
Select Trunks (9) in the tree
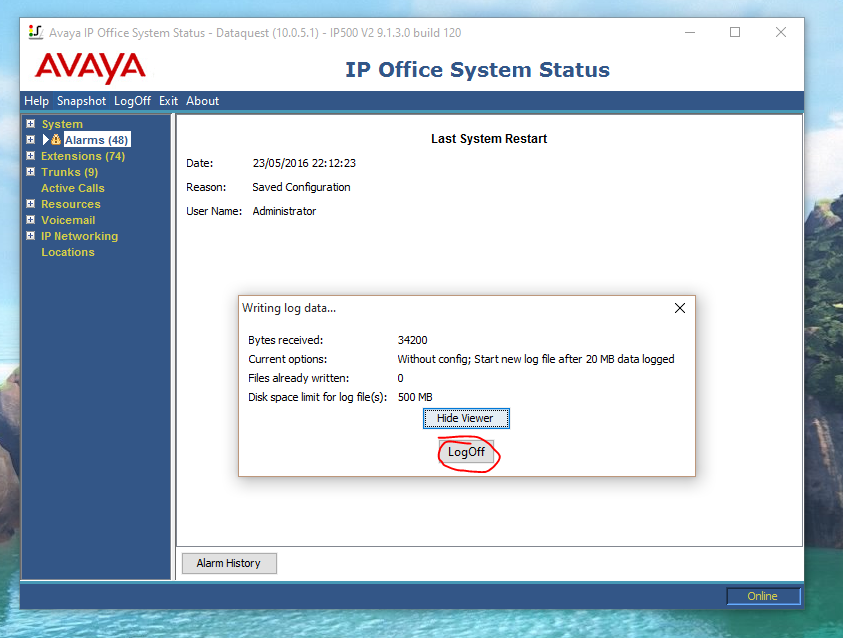point(69,172)
